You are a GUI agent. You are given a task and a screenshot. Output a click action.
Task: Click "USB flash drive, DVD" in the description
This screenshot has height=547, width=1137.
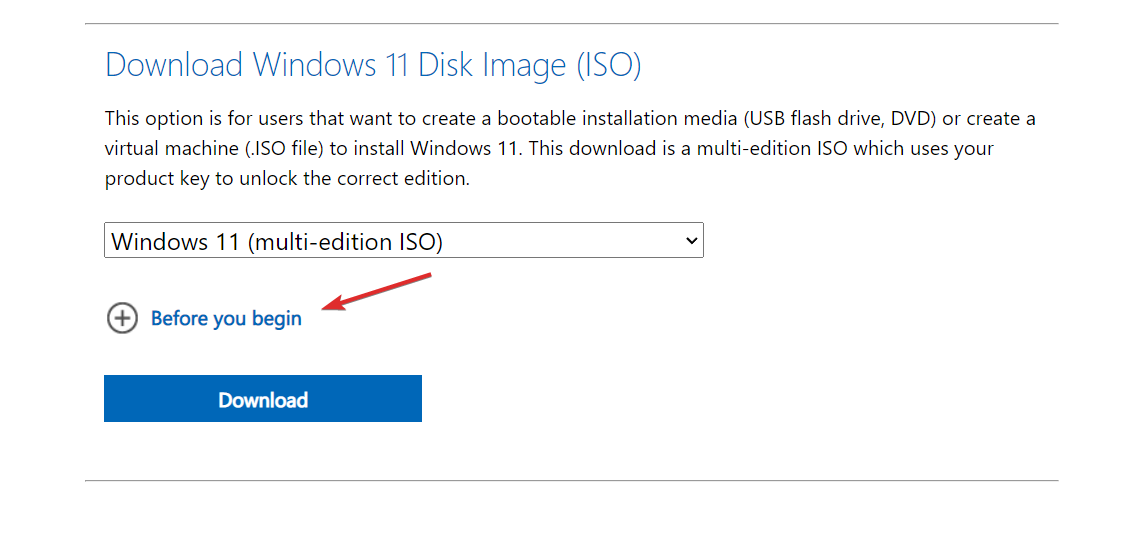[832, 119]
